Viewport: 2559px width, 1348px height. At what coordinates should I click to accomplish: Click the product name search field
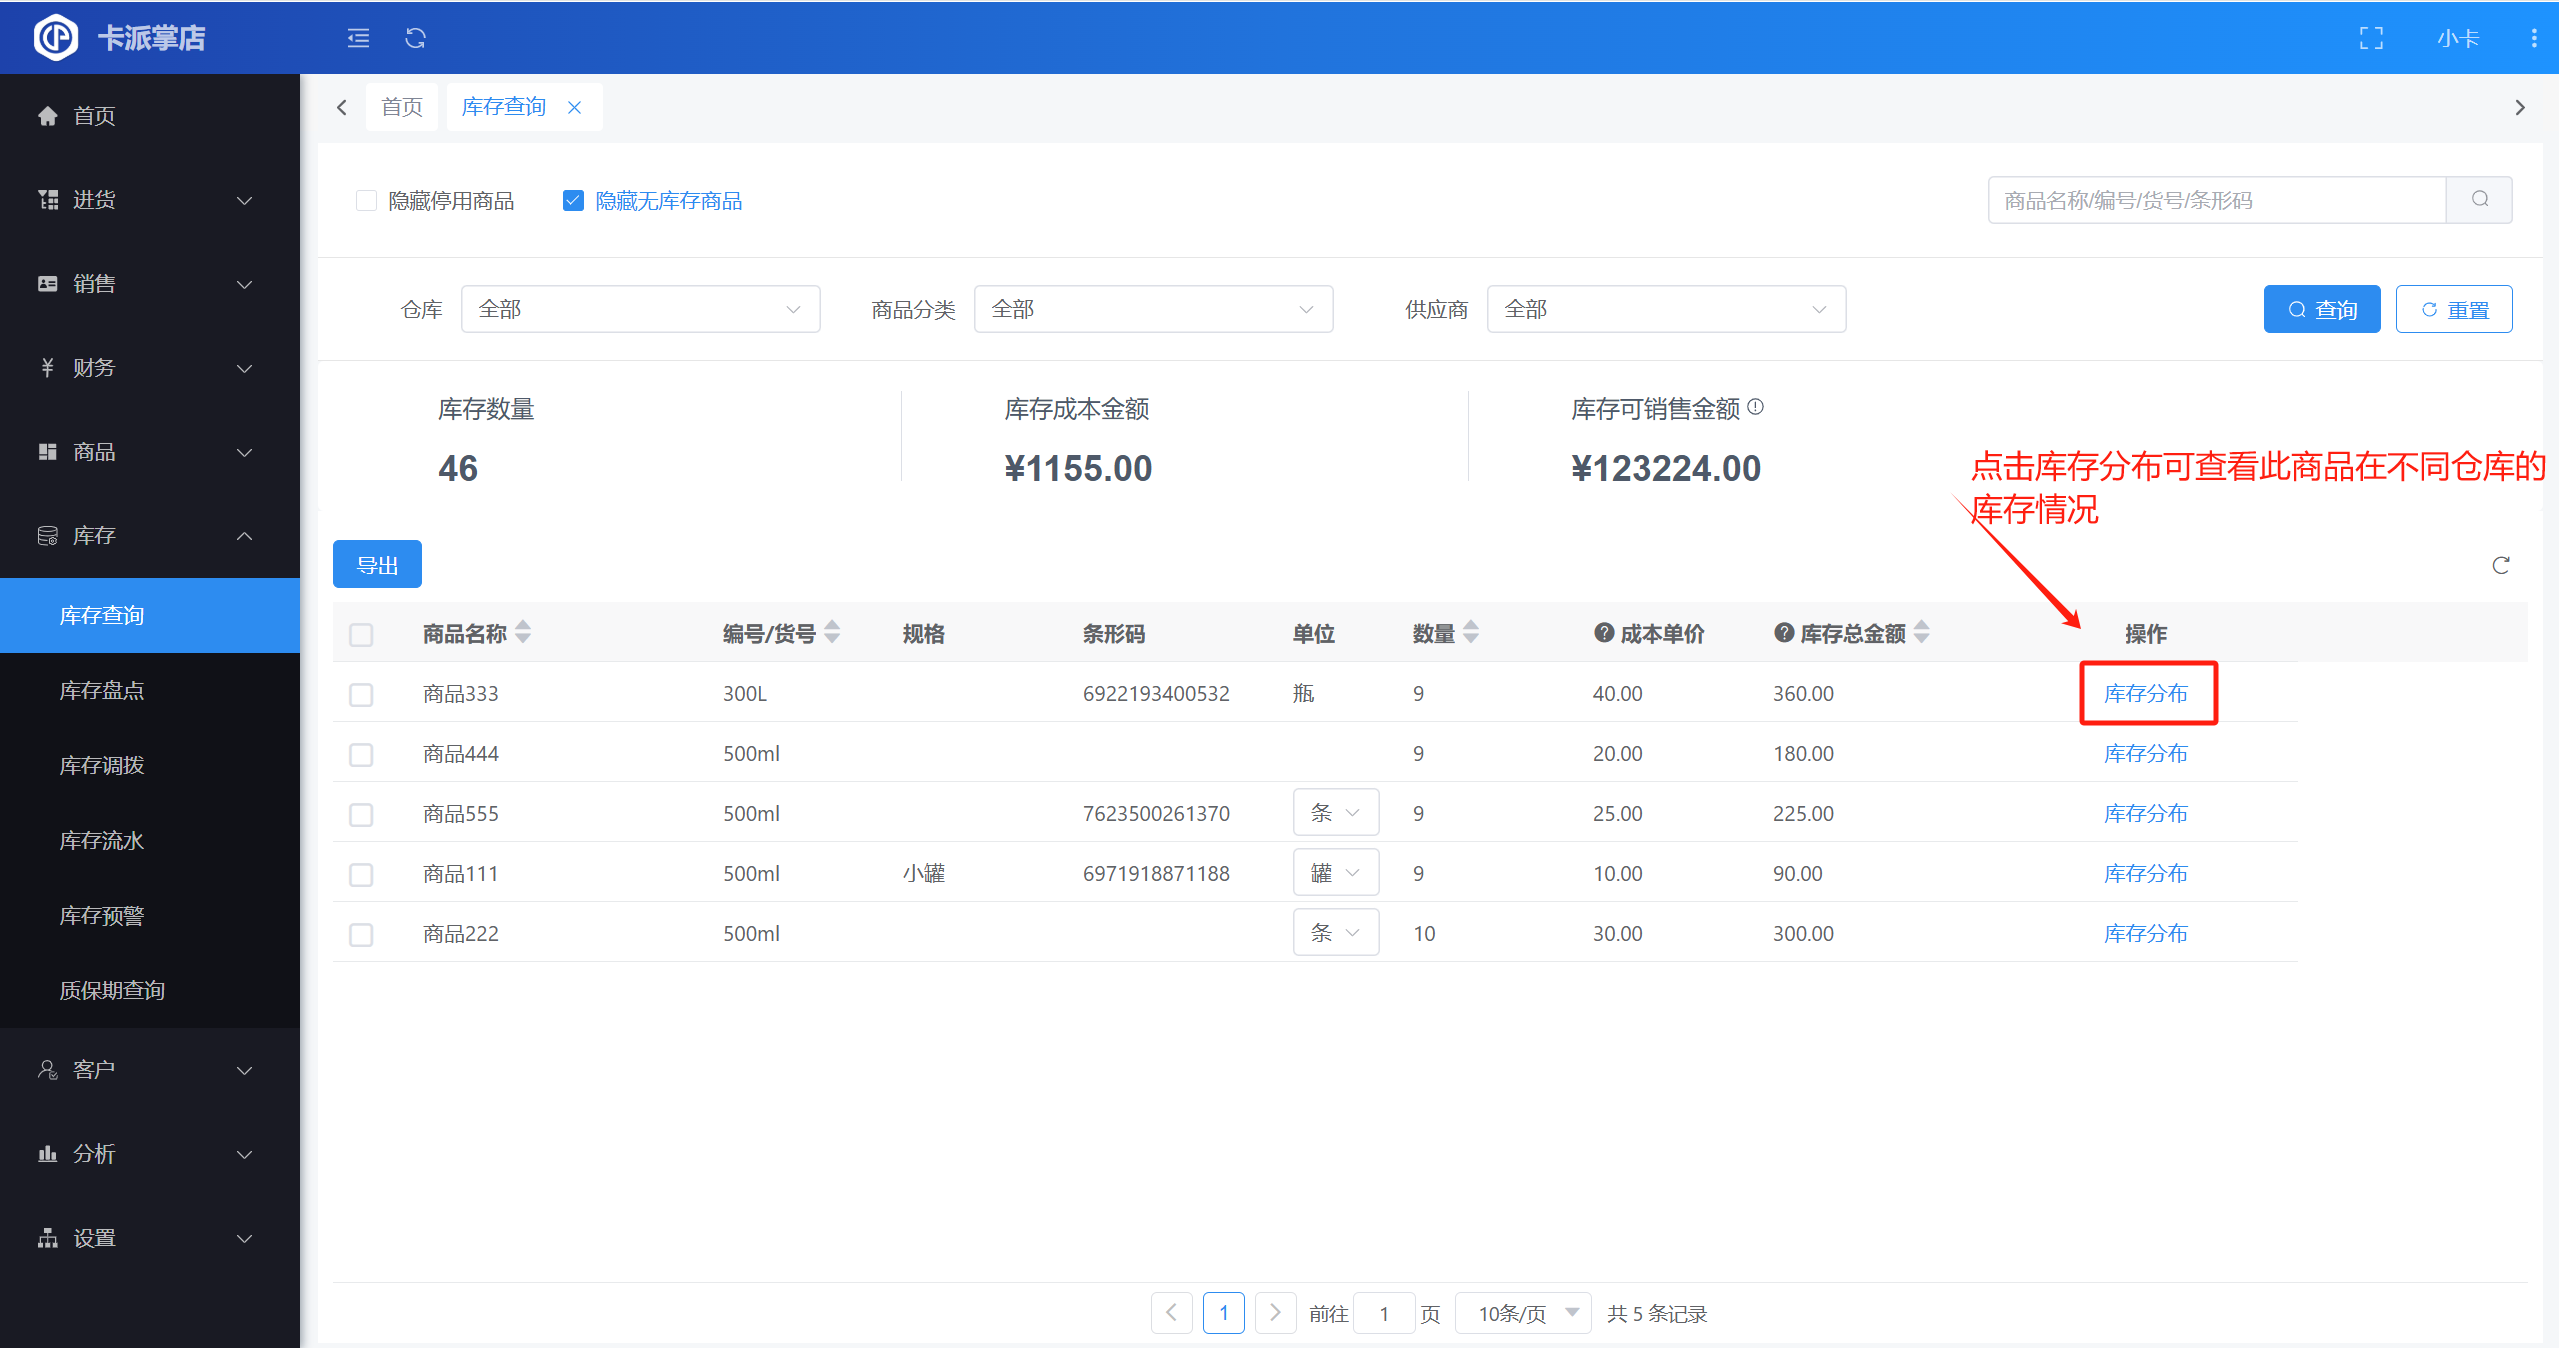tap(2215, 200)
